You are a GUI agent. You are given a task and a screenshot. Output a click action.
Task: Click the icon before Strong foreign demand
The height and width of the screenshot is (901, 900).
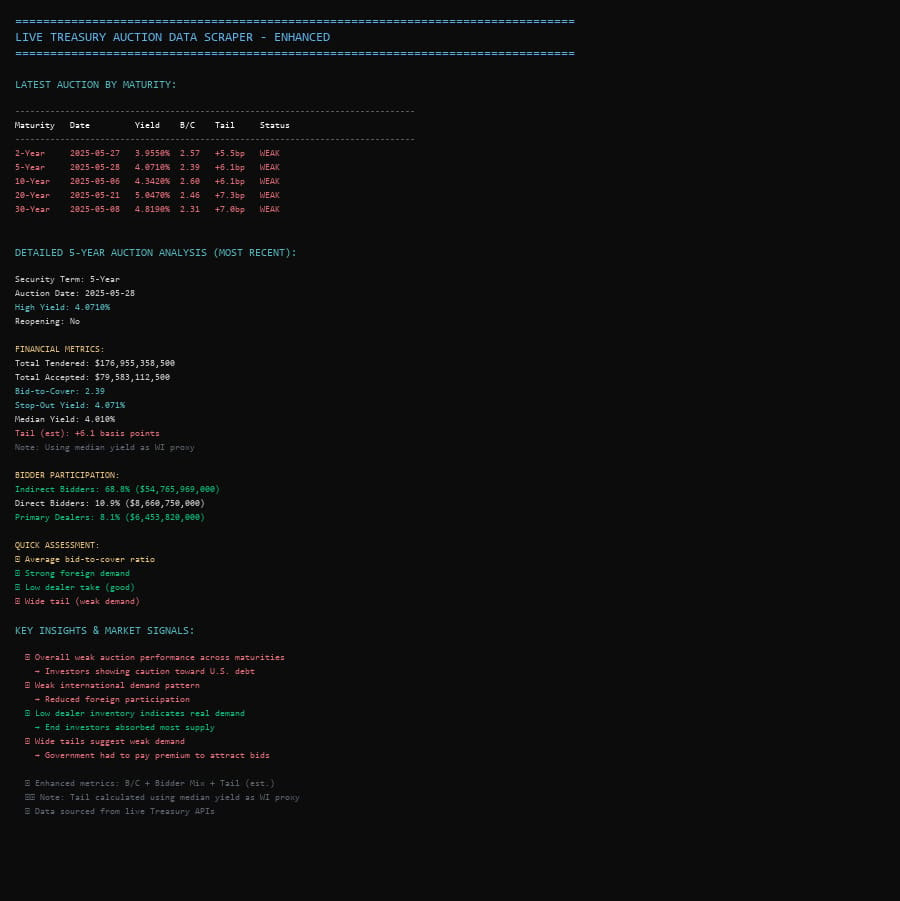pos(17,573)
